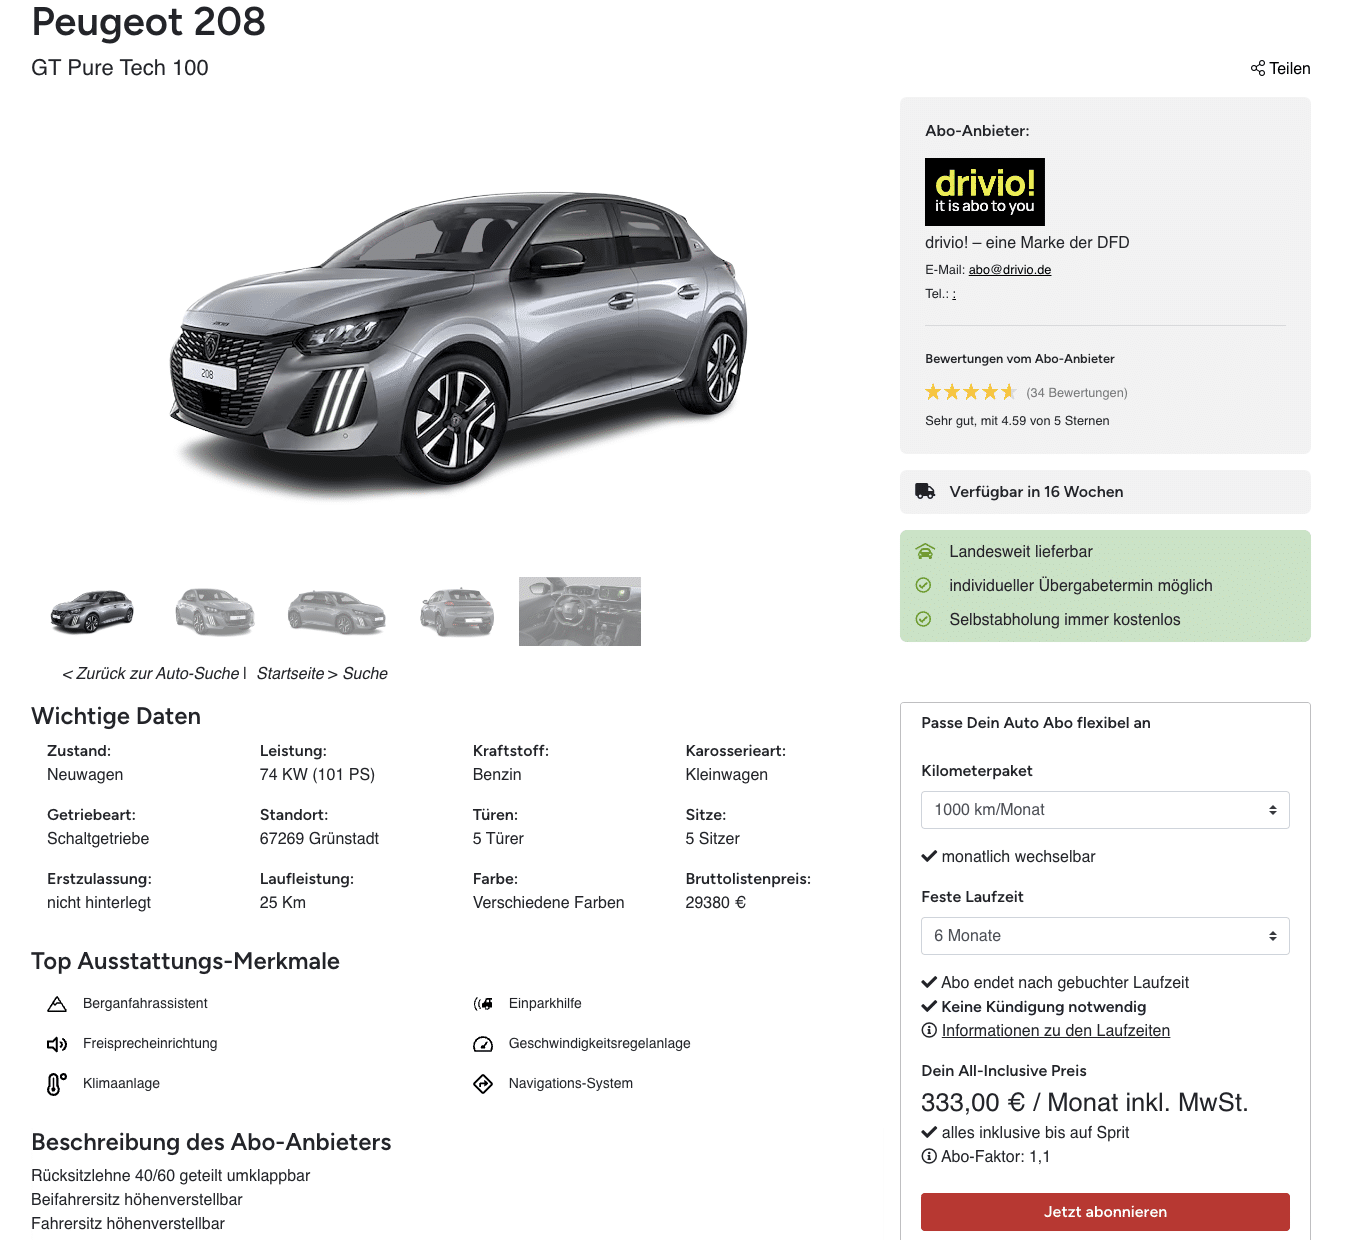Click the share icon next to Teilen
The image size is (1372, 1240).
[x=1258, y=68]
